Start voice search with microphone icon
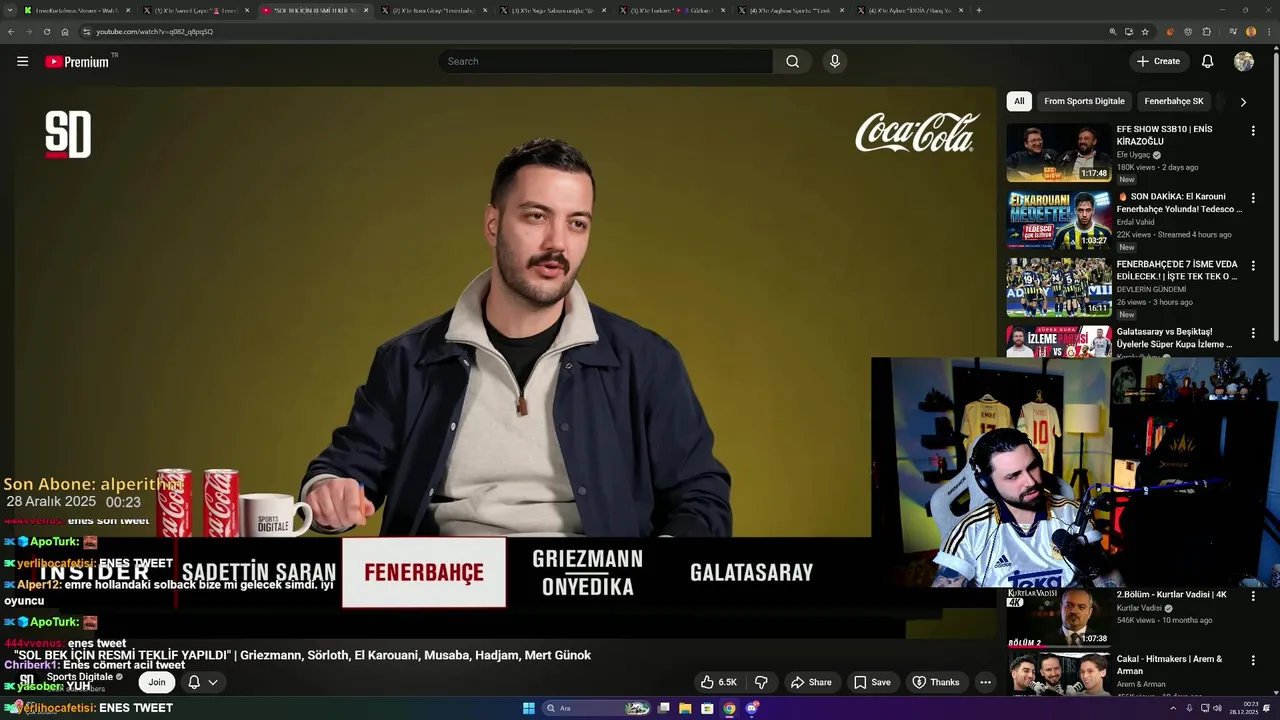The height and width of the screenshot is (720, 1280). [835, 61]
